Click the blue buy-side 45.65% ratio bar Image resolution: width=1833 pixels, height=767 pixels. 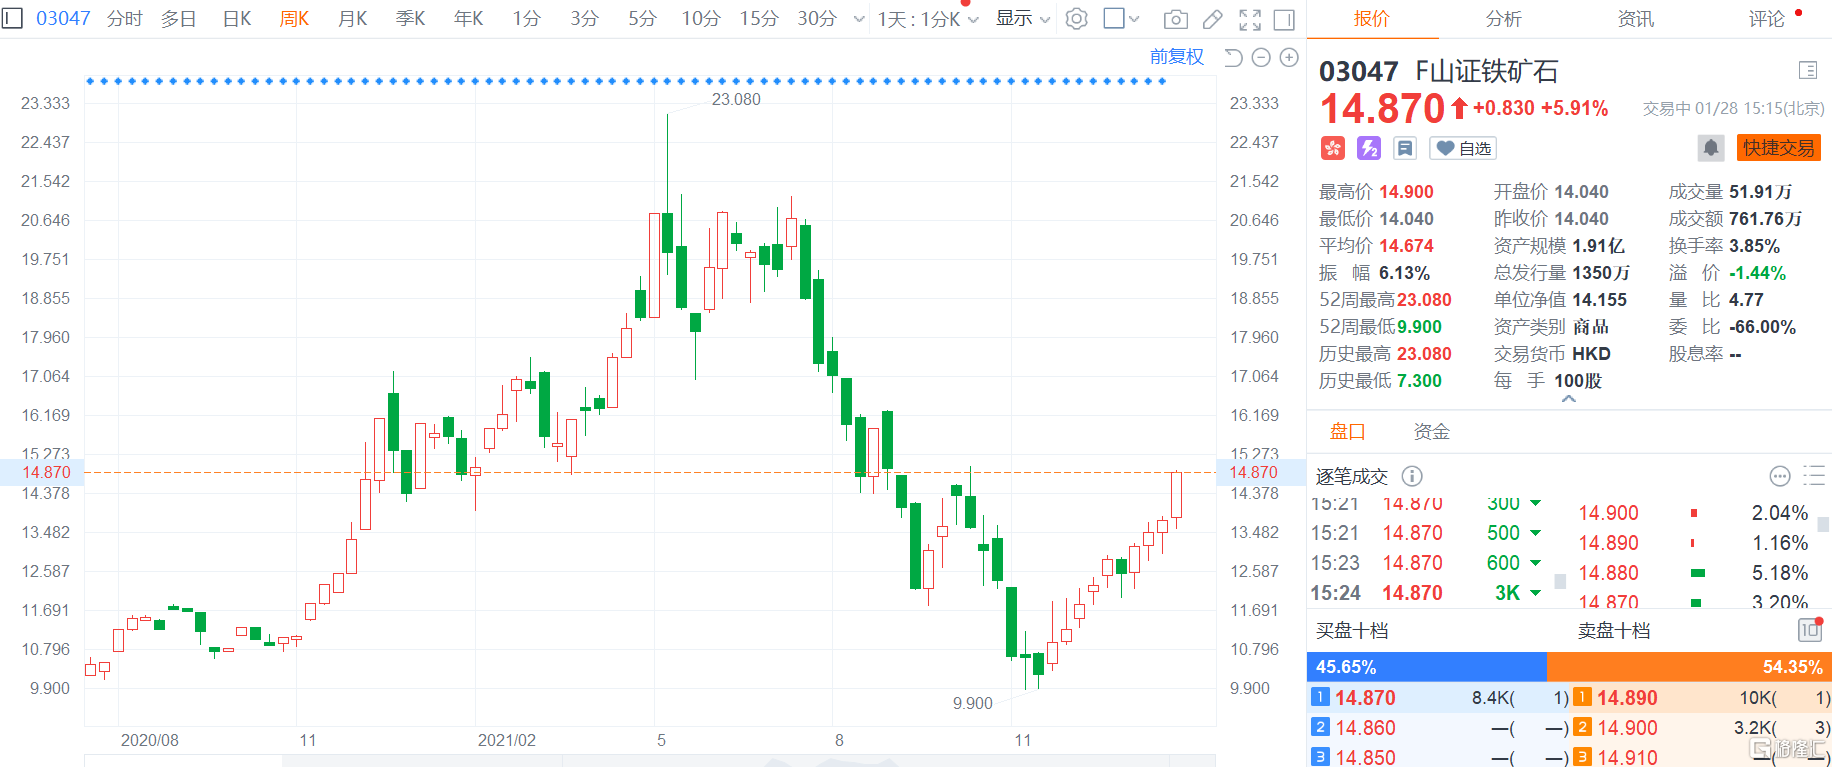coord(1426,666)
